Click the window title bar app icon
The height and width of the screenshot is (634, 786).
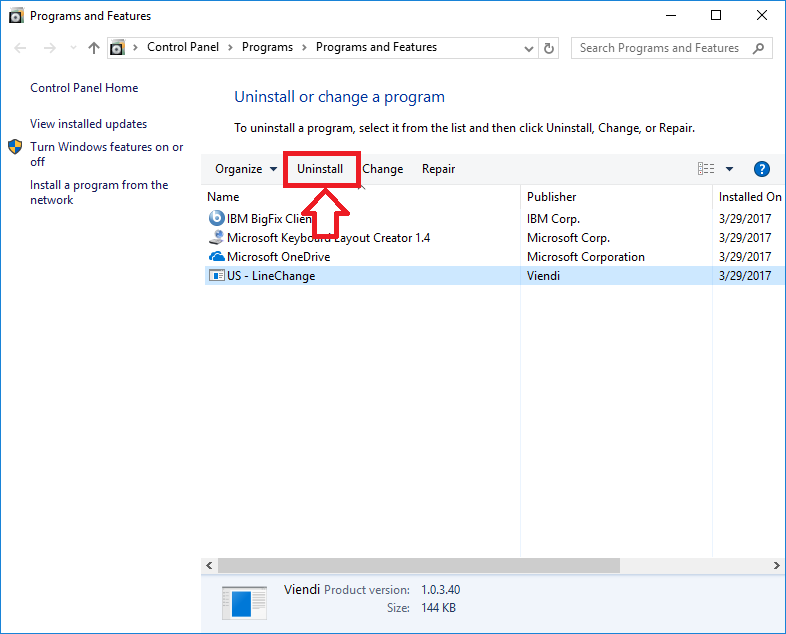click(16, 16)
